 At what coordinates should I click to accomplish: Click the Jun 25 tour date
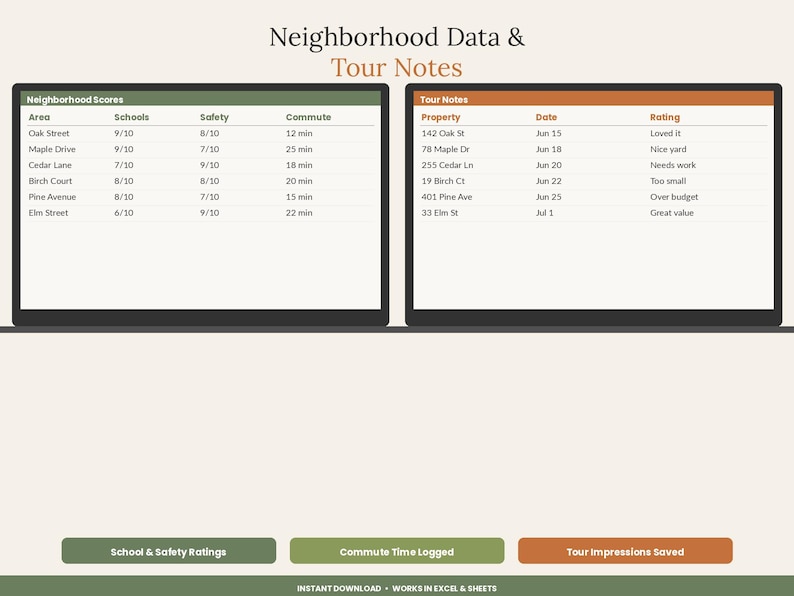click(548, 196)
